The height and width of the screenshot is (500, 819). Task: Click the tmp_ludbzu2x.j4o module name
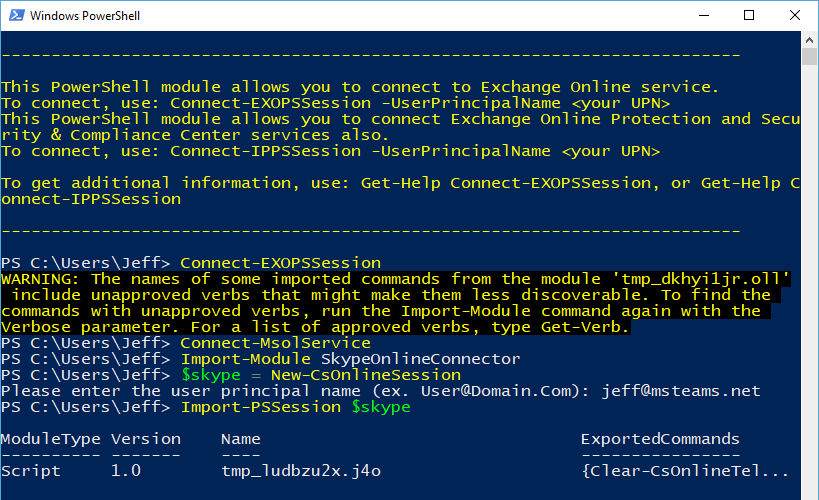pos(301,471)
